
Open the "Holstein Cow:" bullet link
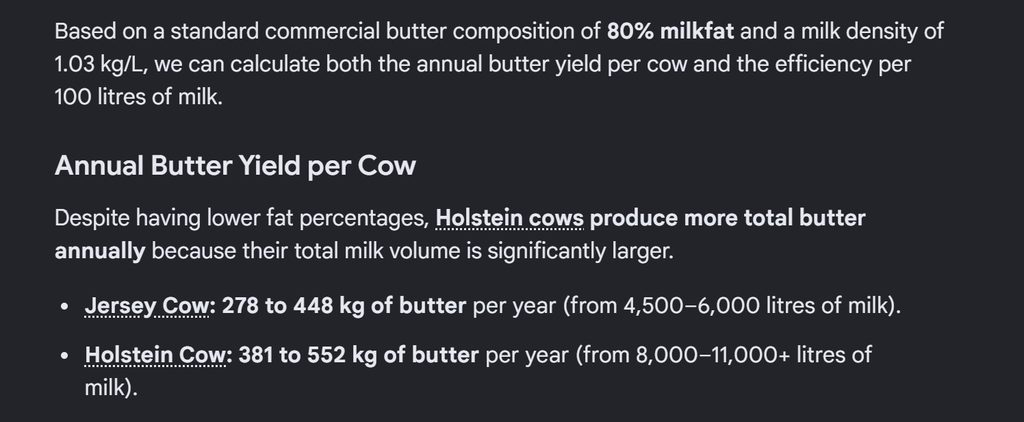click(x=155, y=355)
